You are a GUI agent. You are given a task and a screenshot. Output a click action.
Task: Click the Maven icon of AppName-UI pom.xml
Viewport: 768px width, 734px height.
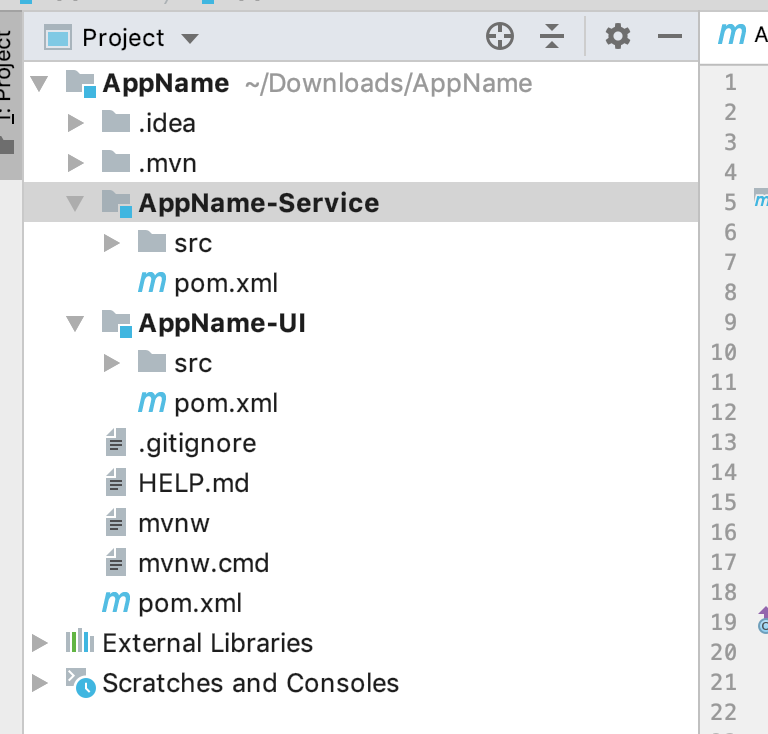(152, 403)
